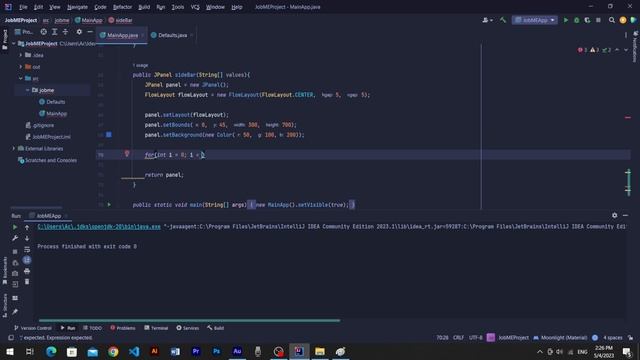Screen dimensions: 640x360
Task: Open run configuration wrench icon
Action: click(15, 238)
